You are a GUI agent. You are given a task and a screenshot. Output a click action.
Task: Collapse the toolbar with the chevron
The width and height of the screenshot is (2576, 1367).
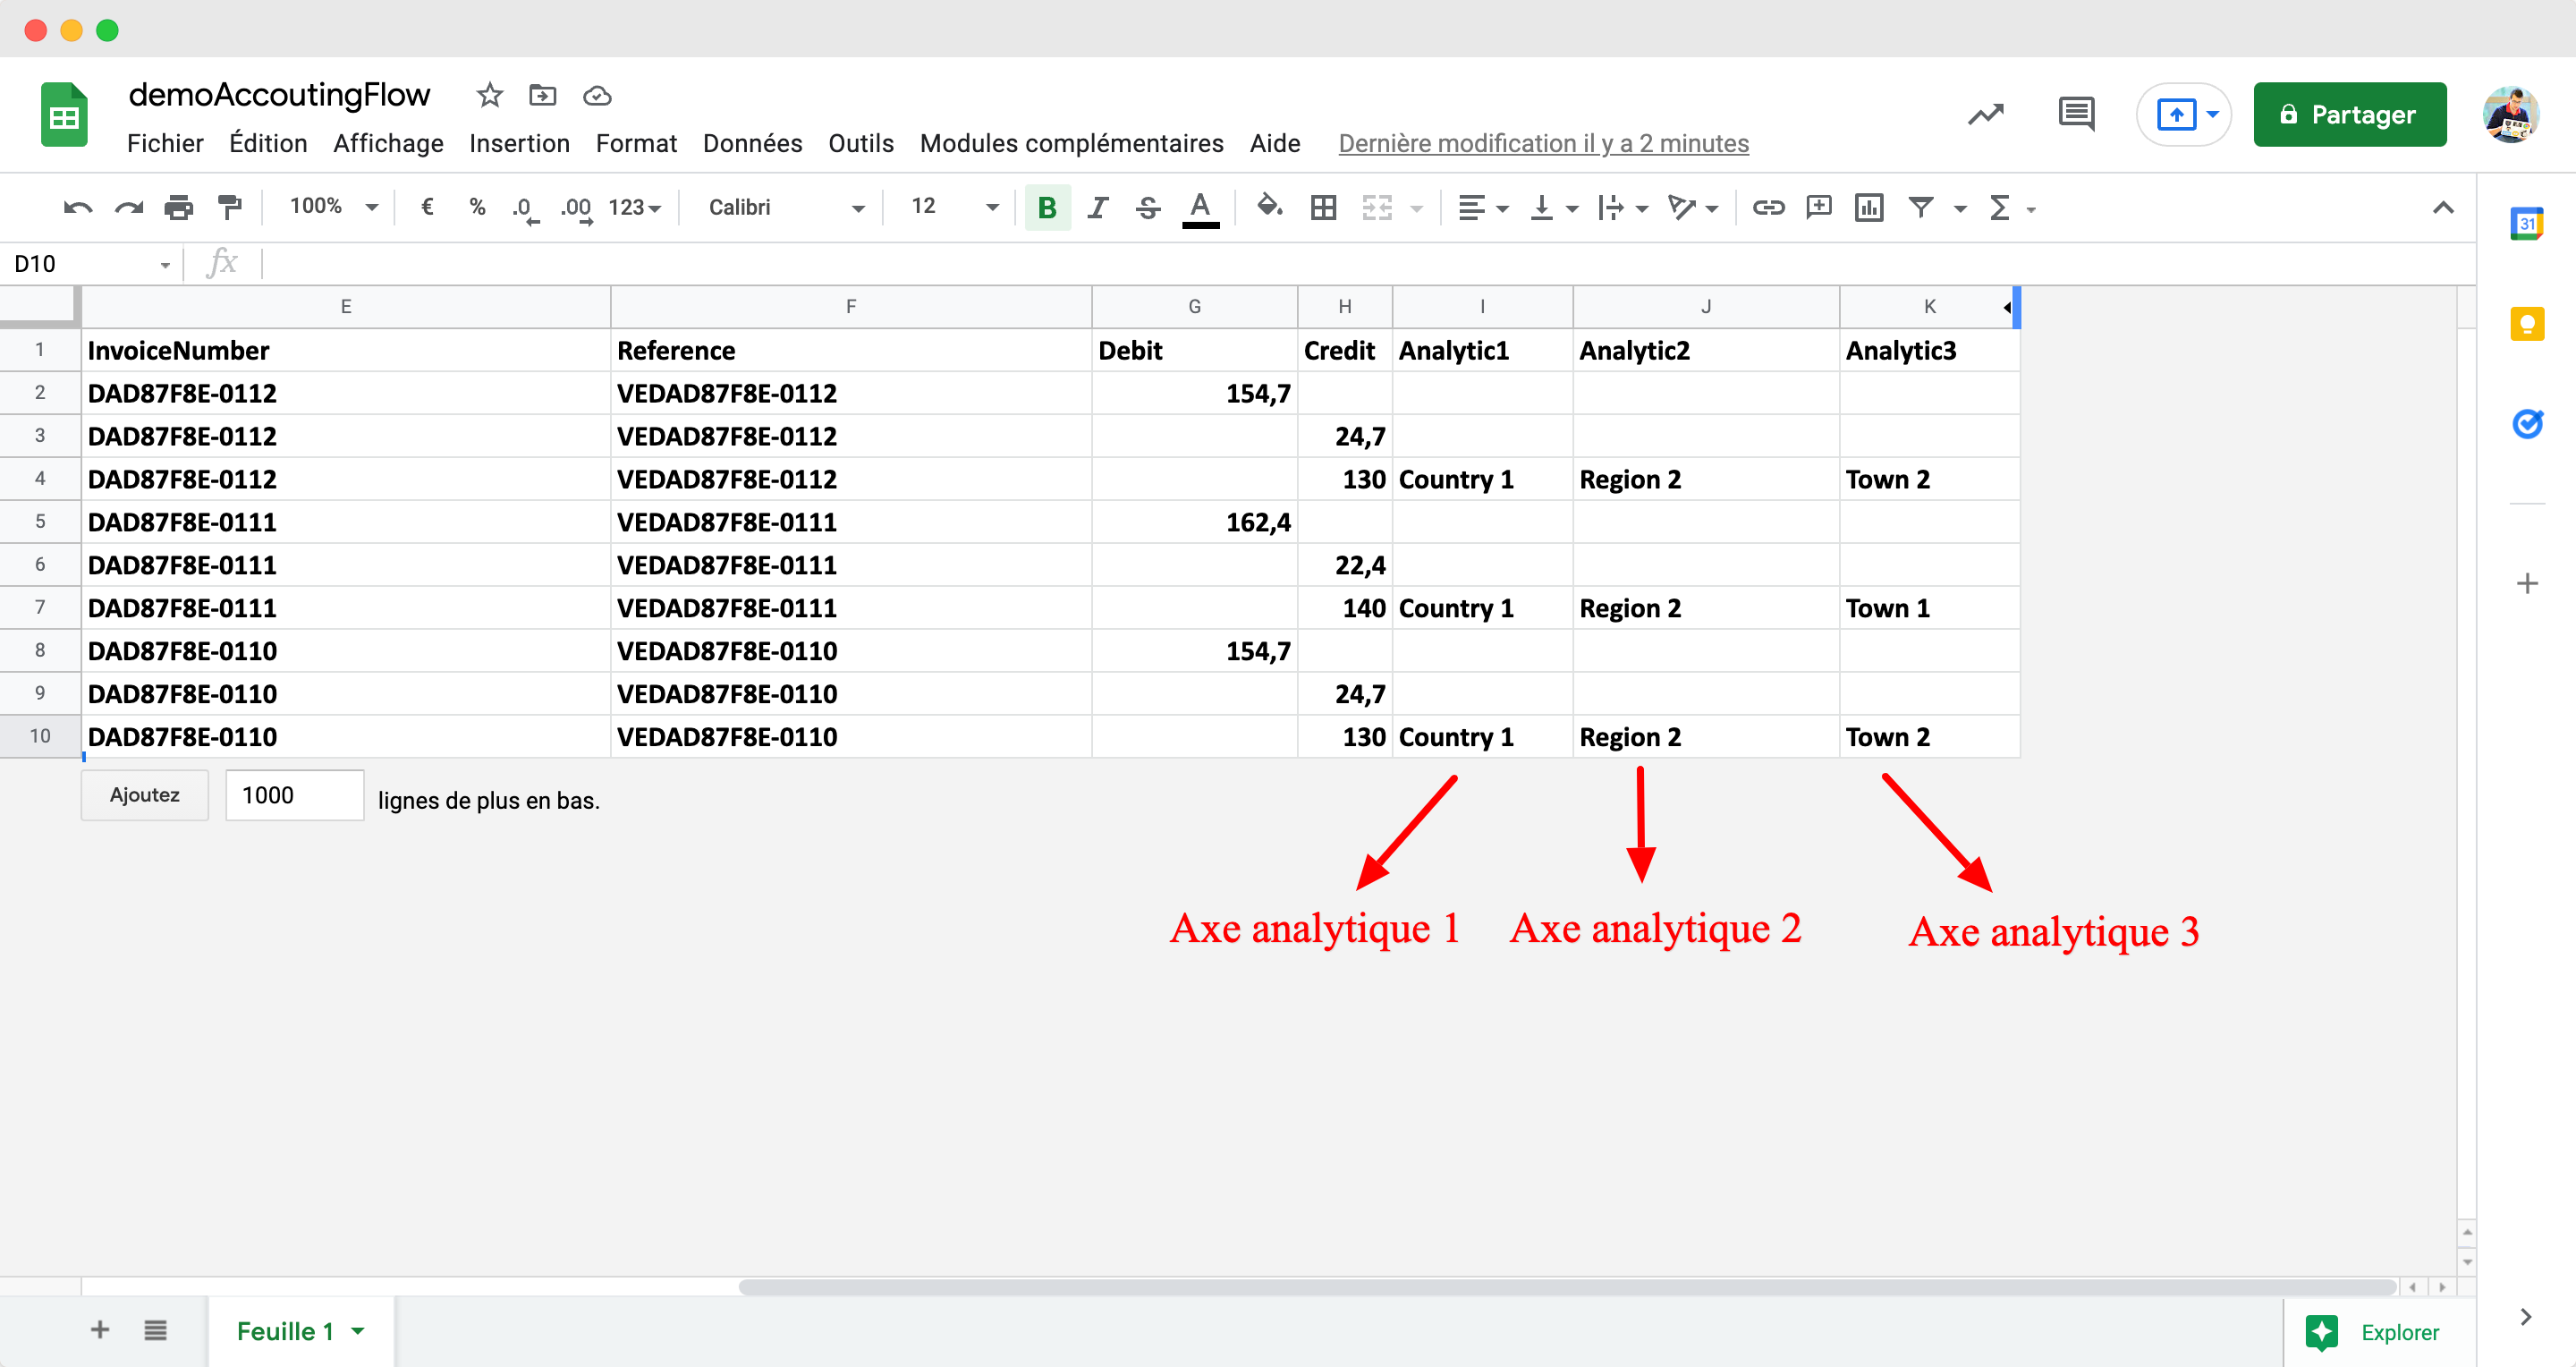(2442, 208)
